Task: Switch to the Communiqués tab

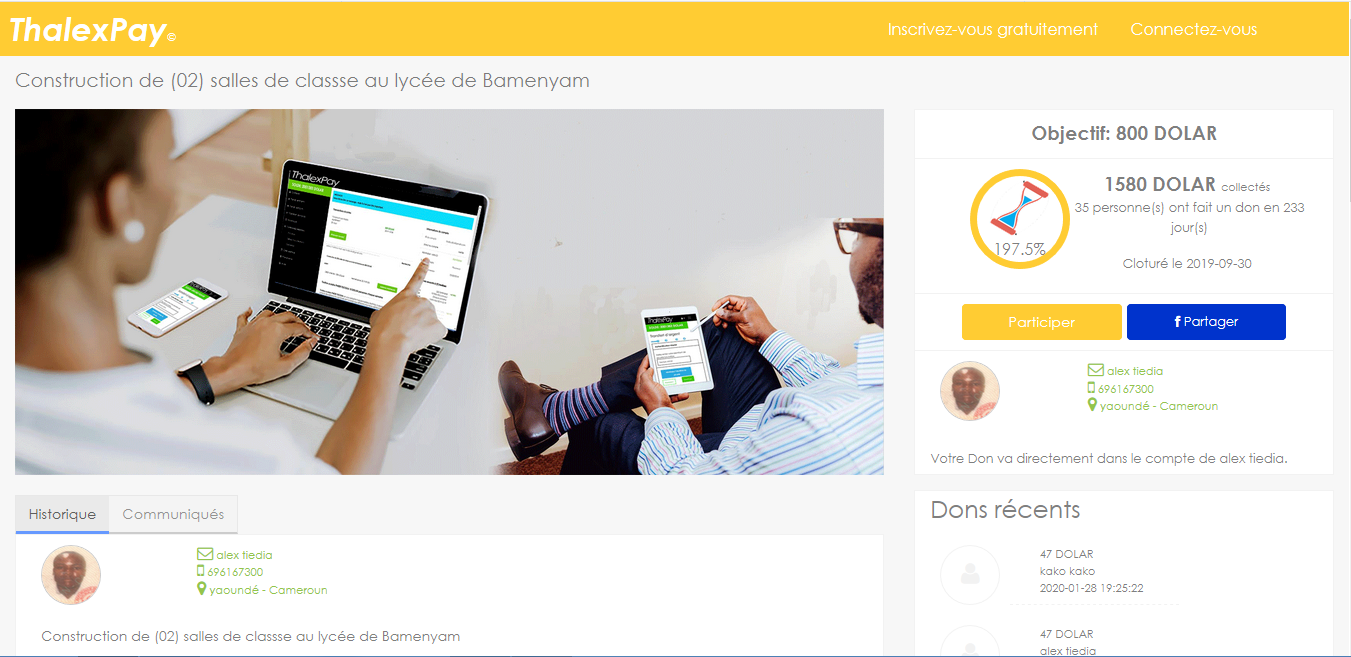Action: (173, 514)
